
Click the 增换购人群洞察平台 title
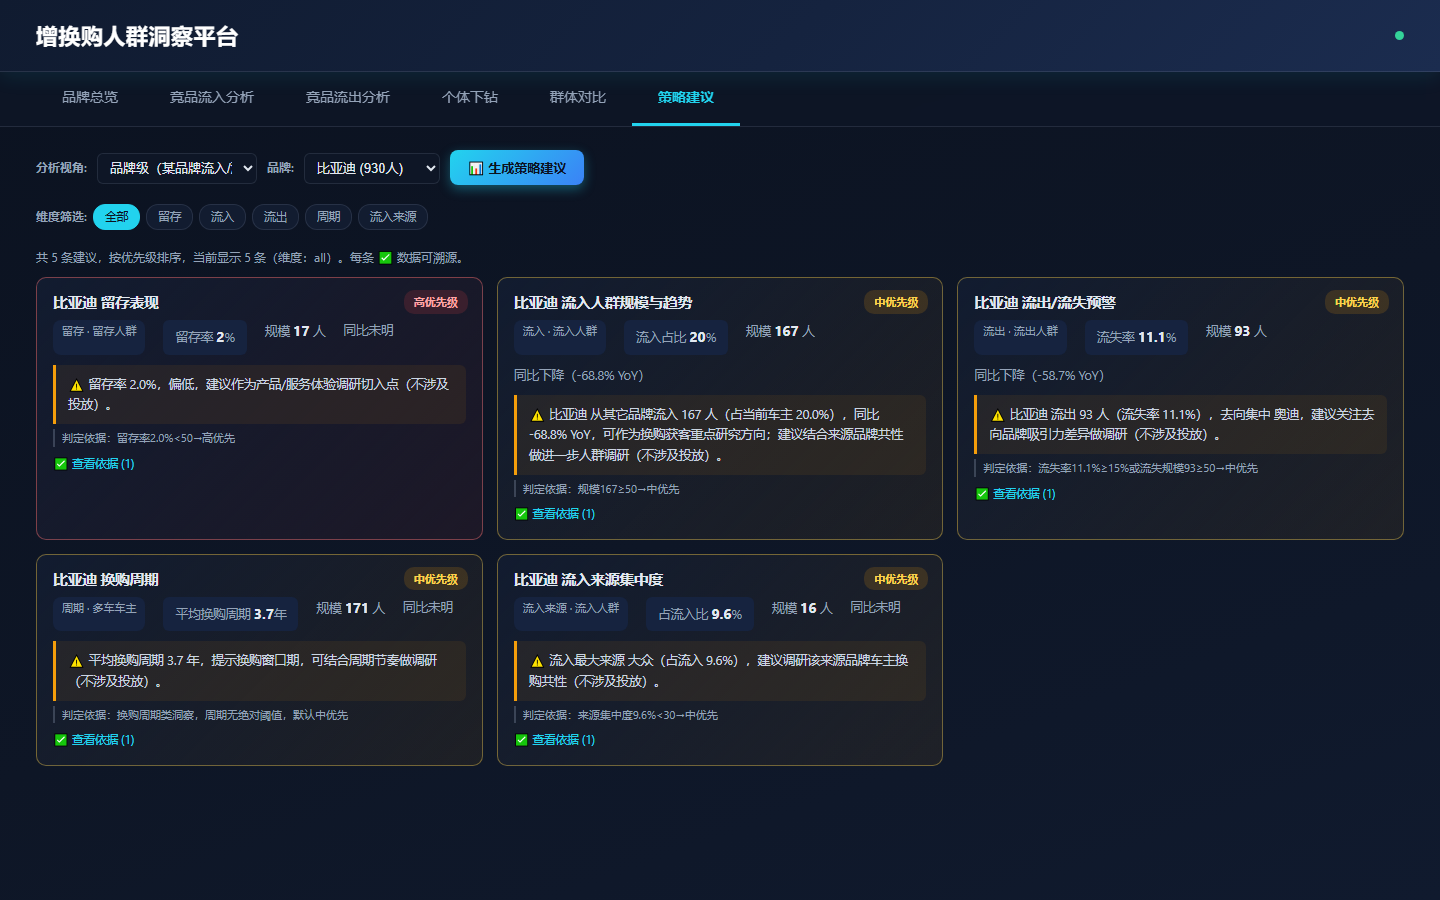(137, 37)
